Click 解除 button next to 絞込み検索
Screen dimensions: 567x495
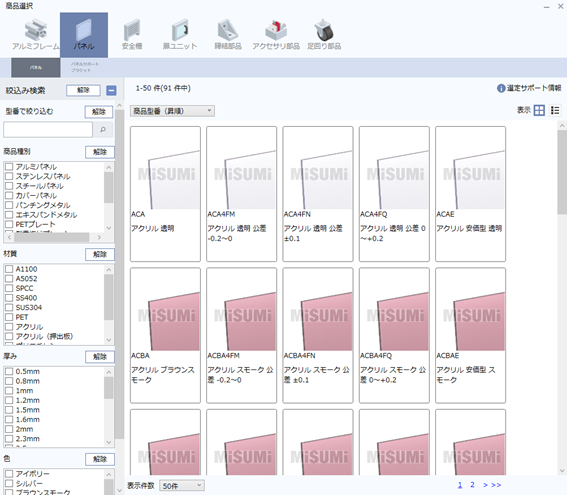(x=83, y=90)
